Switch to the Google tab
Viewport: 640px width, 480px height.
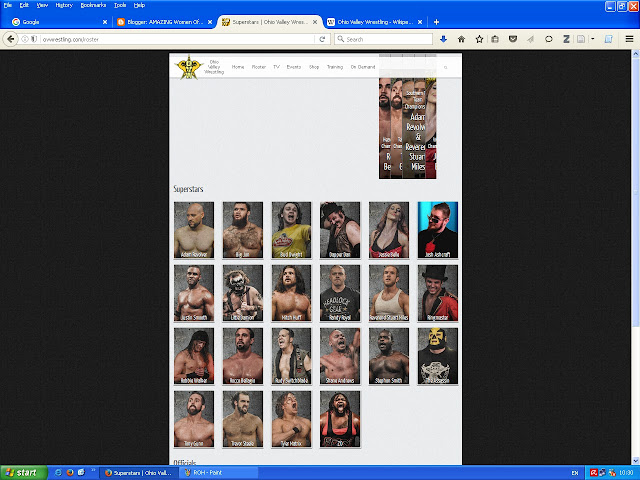58,22
